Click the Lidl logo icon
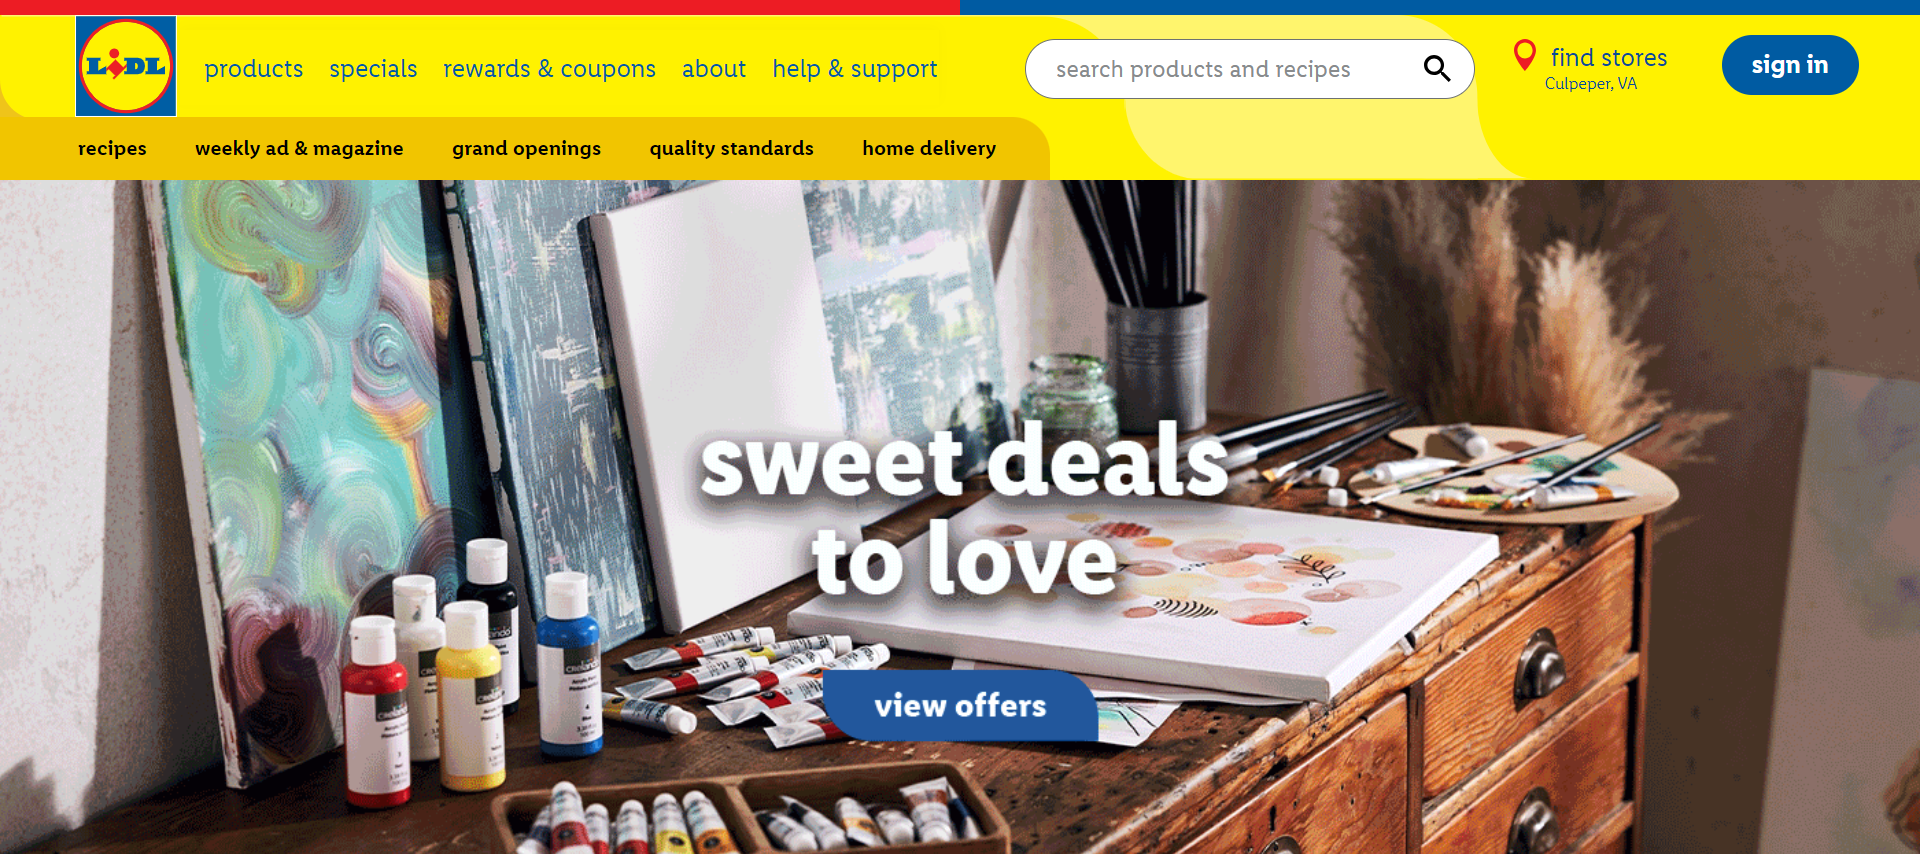Image resolution: width=1920 pixels, height=854 pixels. point(126,66)
